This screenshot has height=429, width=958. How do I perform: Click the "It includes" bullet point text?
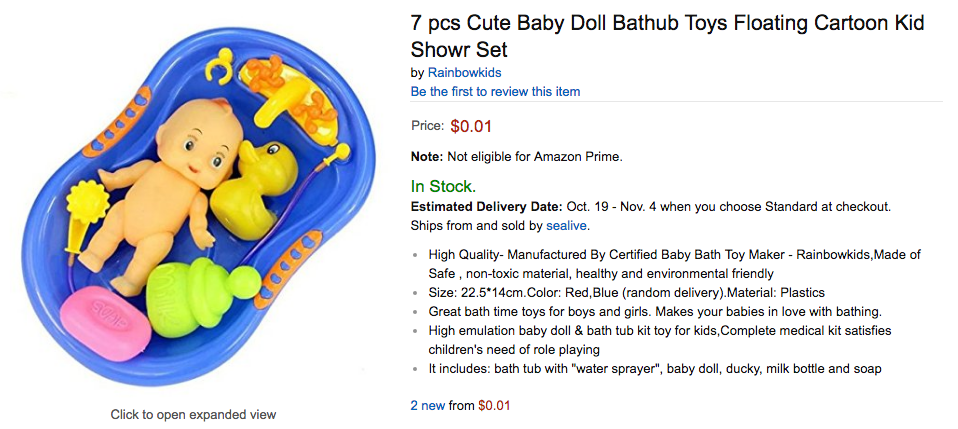click(x=655, y=369)
